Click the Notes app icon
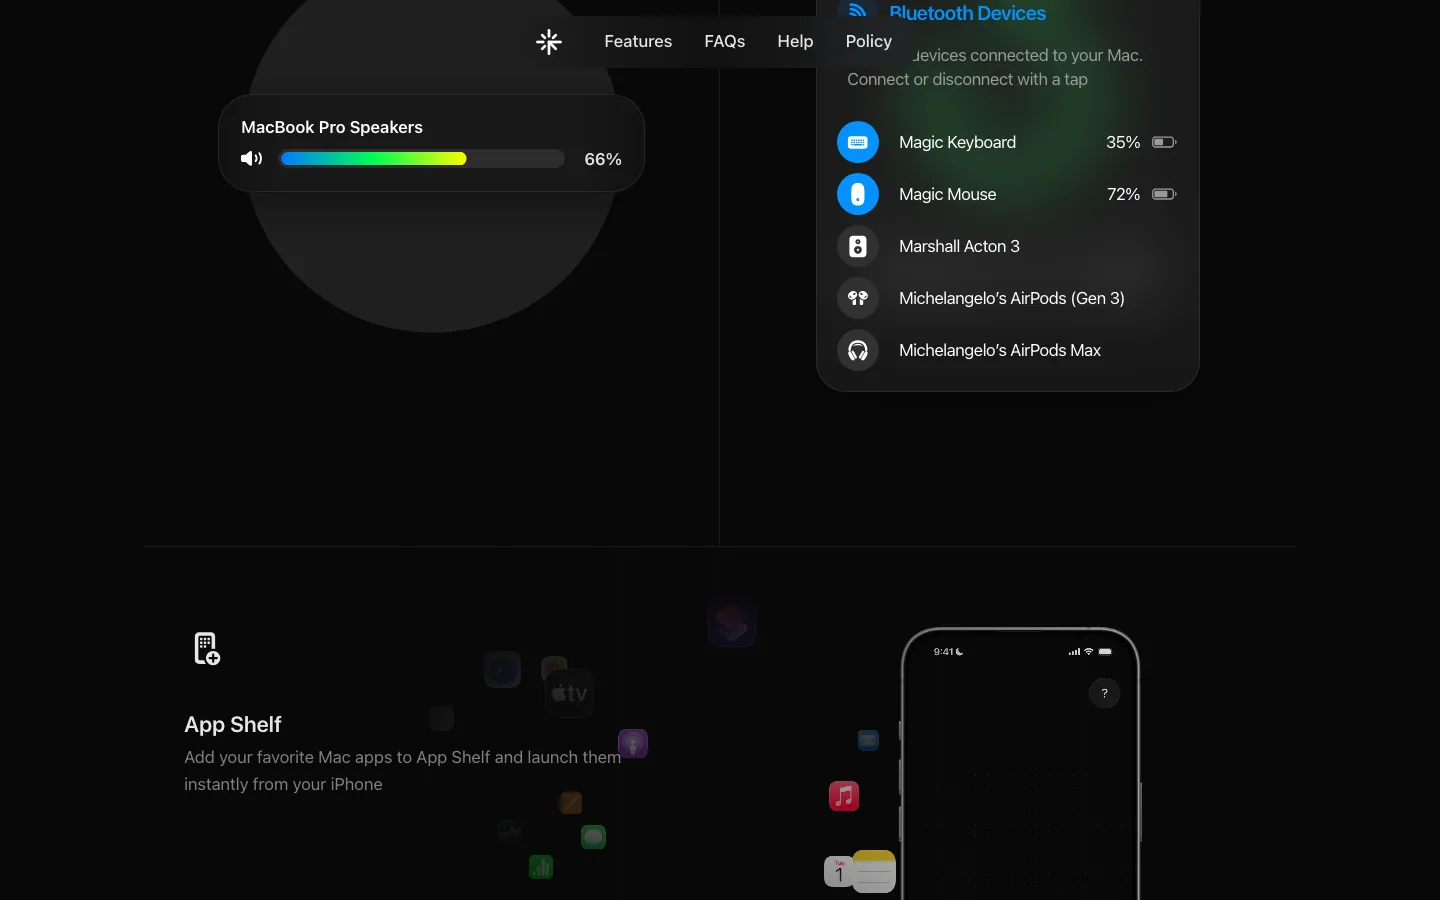Image resolution: width=1440 pixels, height=900 pixels. tap(874, 871)
